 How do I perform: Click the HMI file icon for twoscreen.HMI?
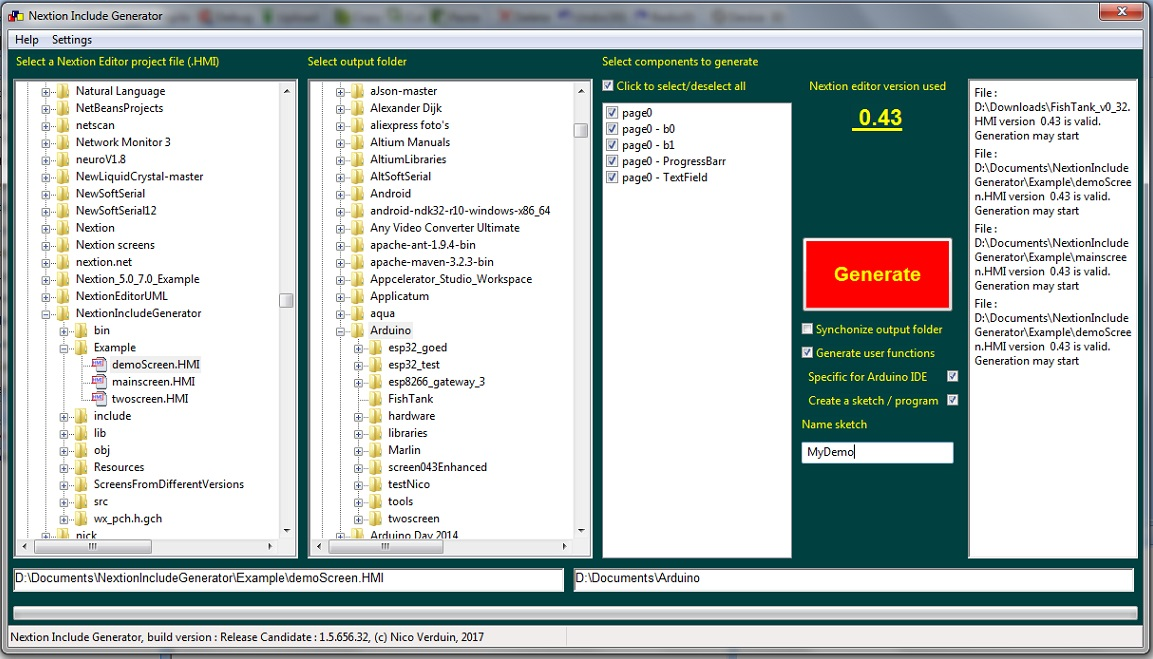(x=99, y=398)
